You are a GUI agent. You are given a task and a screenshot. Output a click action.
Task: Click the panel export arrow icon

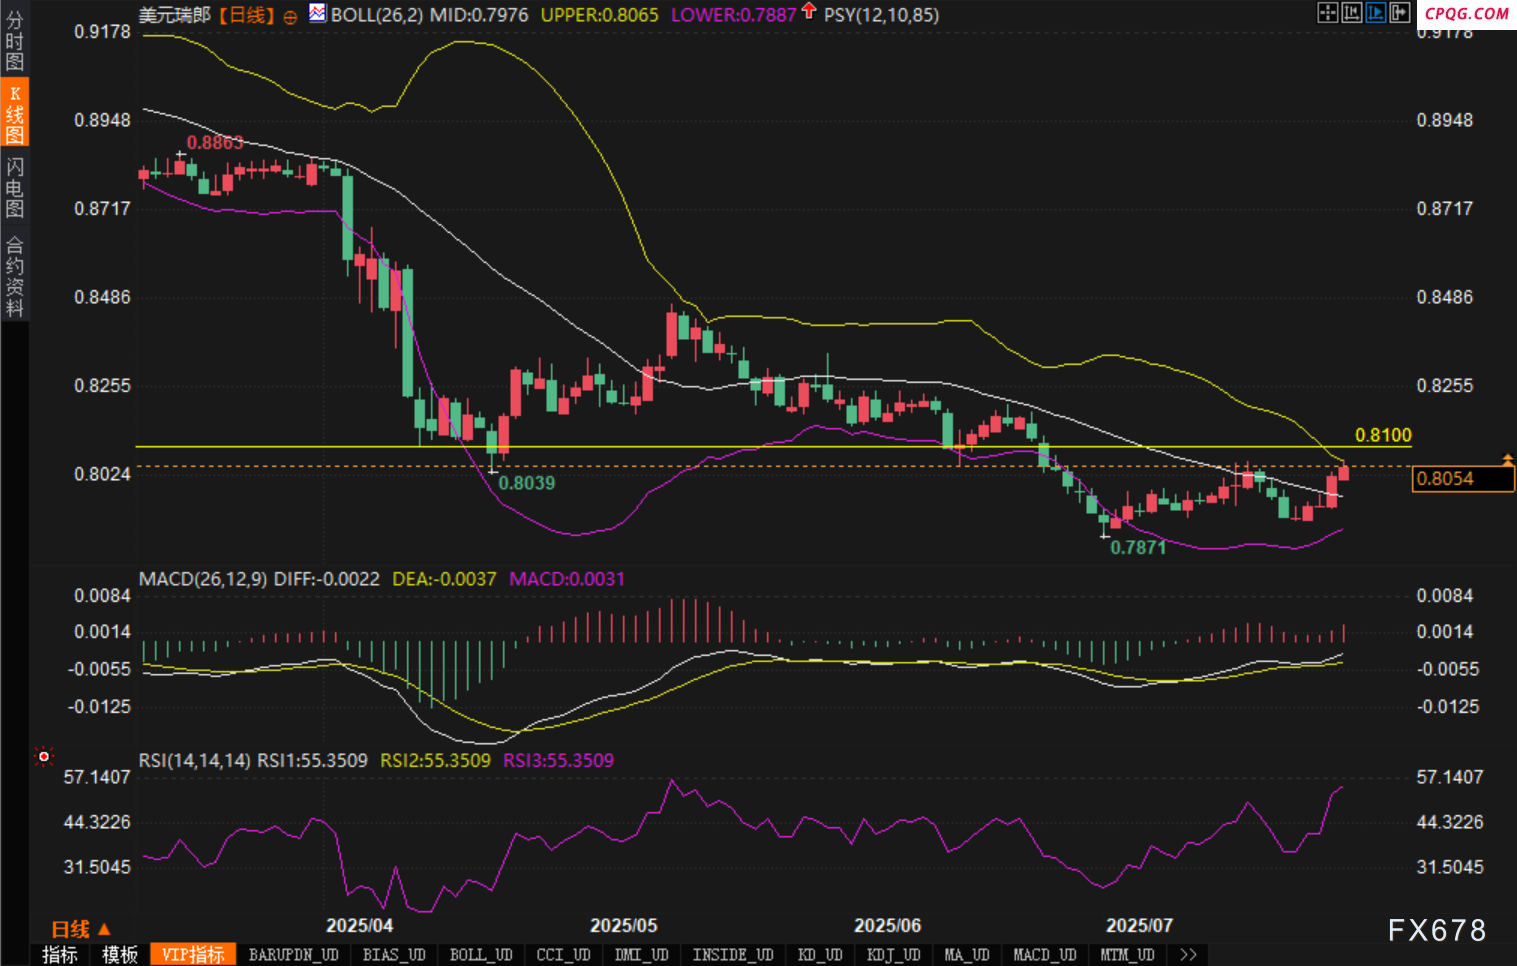(1400, 13)
